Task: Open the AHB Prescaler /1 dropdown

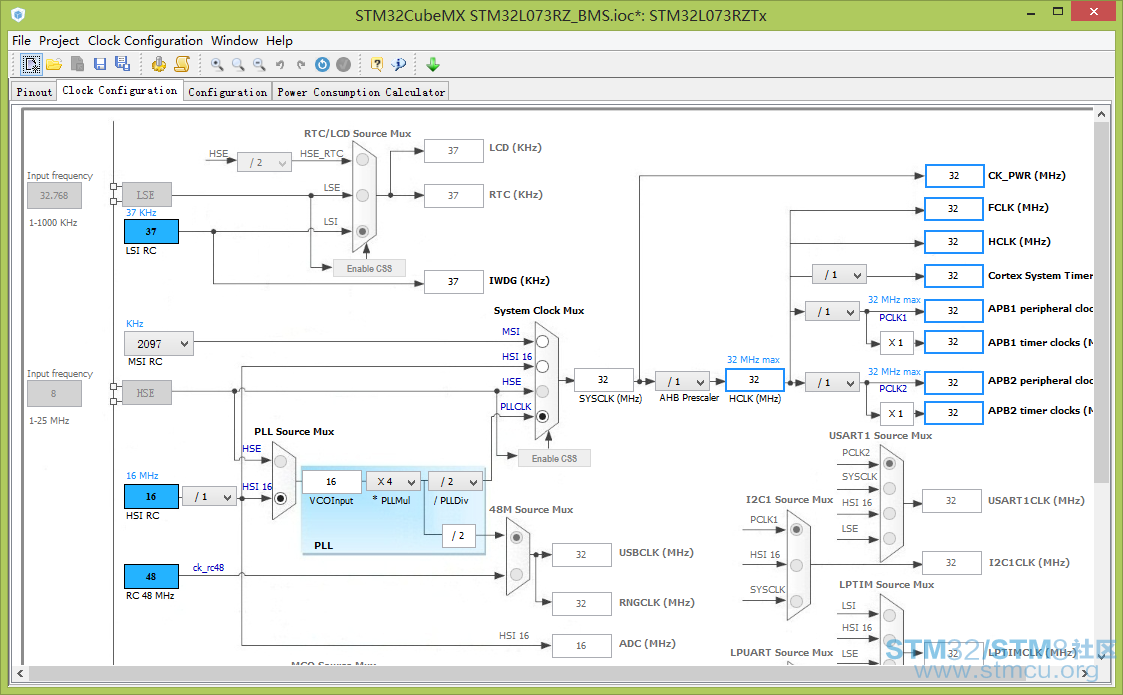Action: coord(683,382)
